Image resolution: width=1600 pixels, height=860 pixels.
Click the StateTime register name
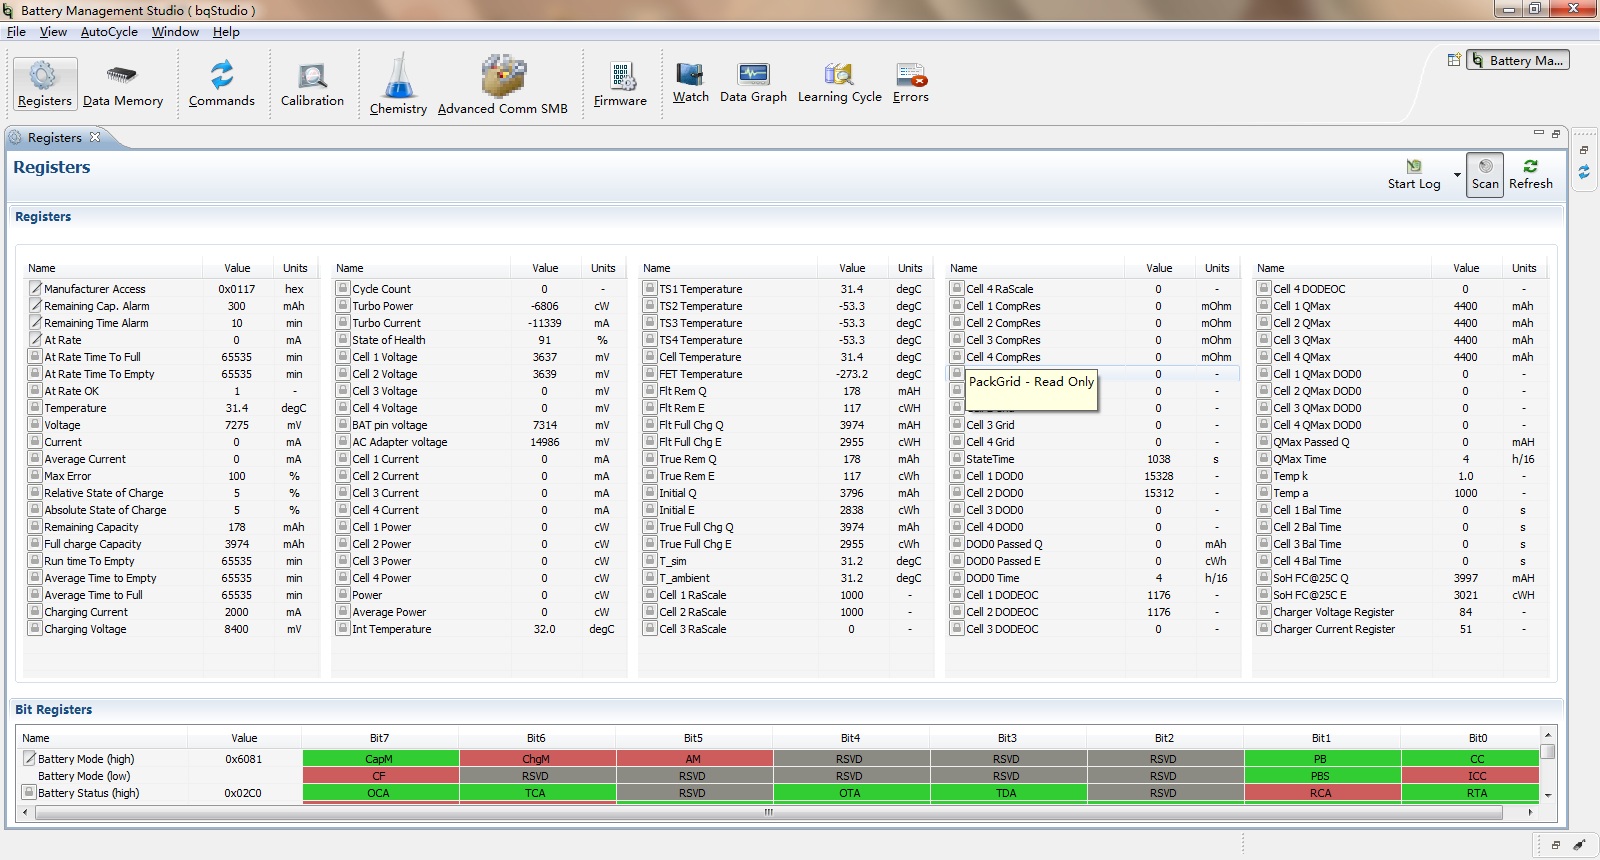[x=990, y=459]
